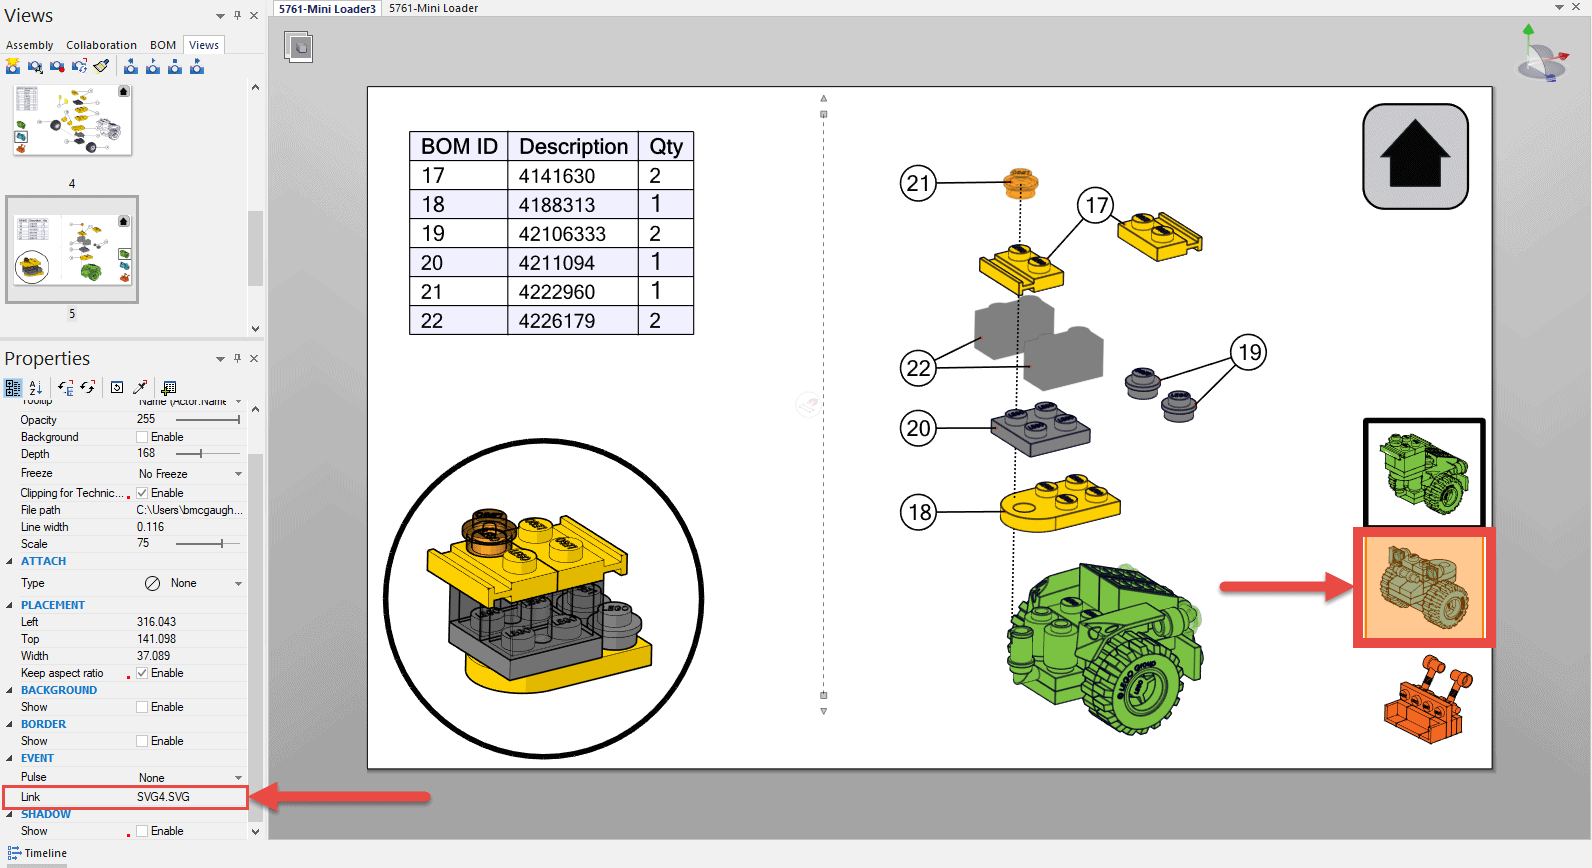Viewport: 1592px width, 868px height.
Task: Select the orange loader SVG thumbnail on page
Action: (x=1424, y=588)
